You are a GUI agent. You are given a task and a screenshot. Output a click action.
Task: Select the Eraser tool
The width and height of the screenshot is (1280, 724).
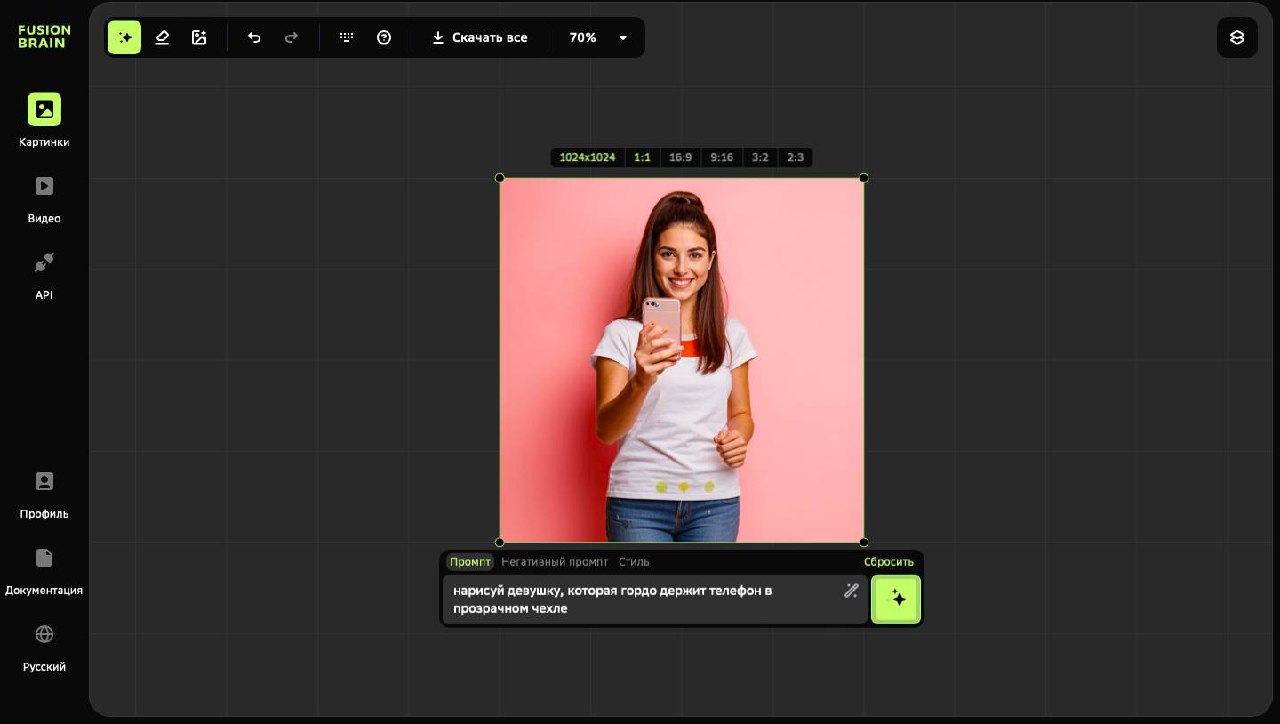pos(162,38)
